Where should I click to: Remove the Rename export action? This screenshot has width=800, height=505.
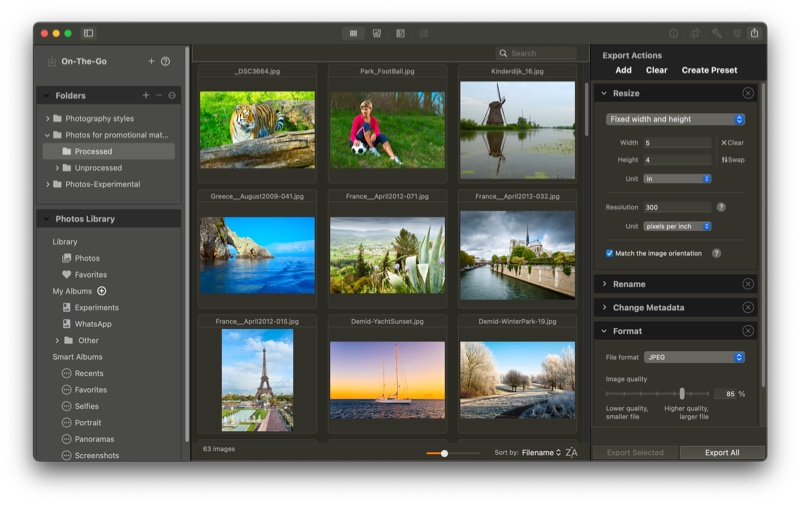pos(747,284)
